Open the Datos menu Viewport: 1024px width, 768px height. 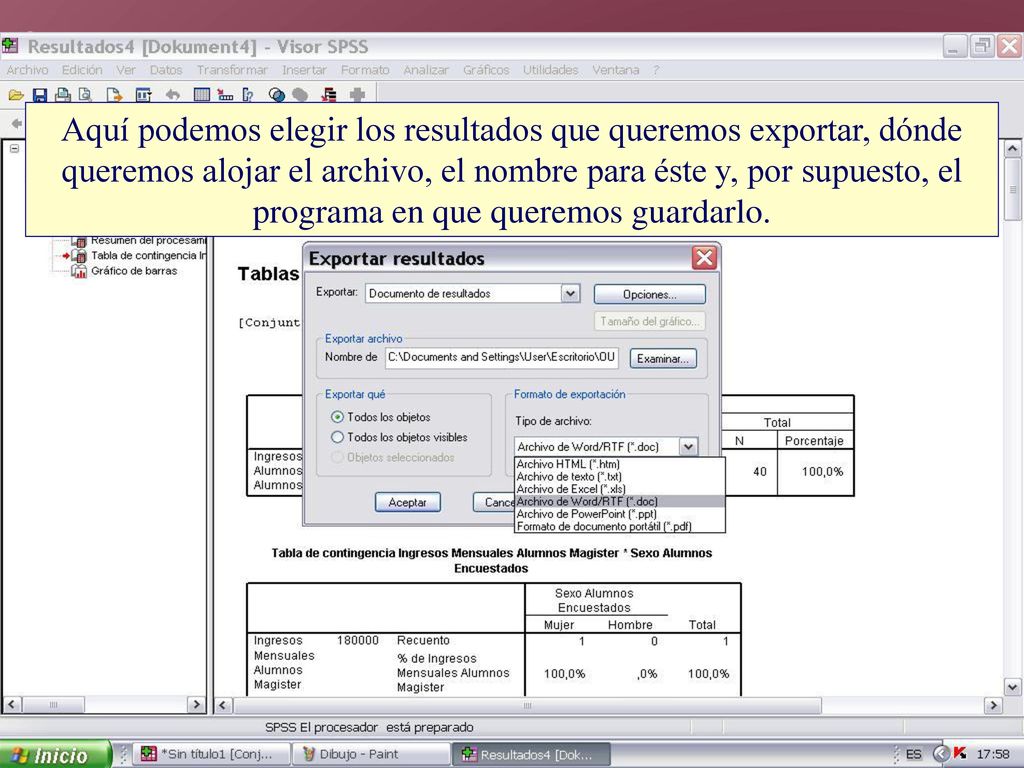pos(166,69)
